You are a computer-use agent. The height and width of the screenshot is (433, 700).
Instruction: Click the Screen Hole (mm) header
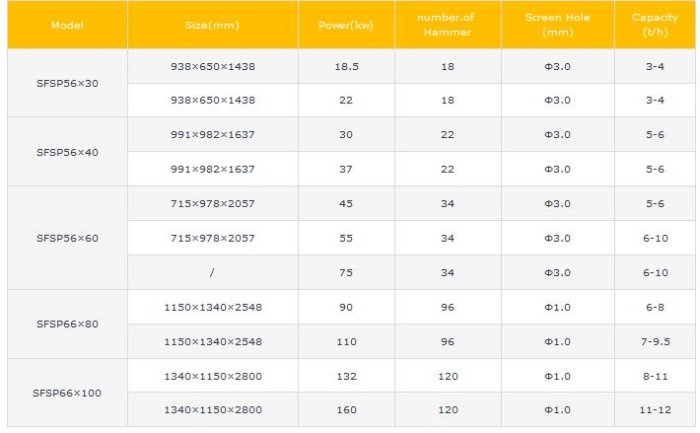tap(557, 25)
